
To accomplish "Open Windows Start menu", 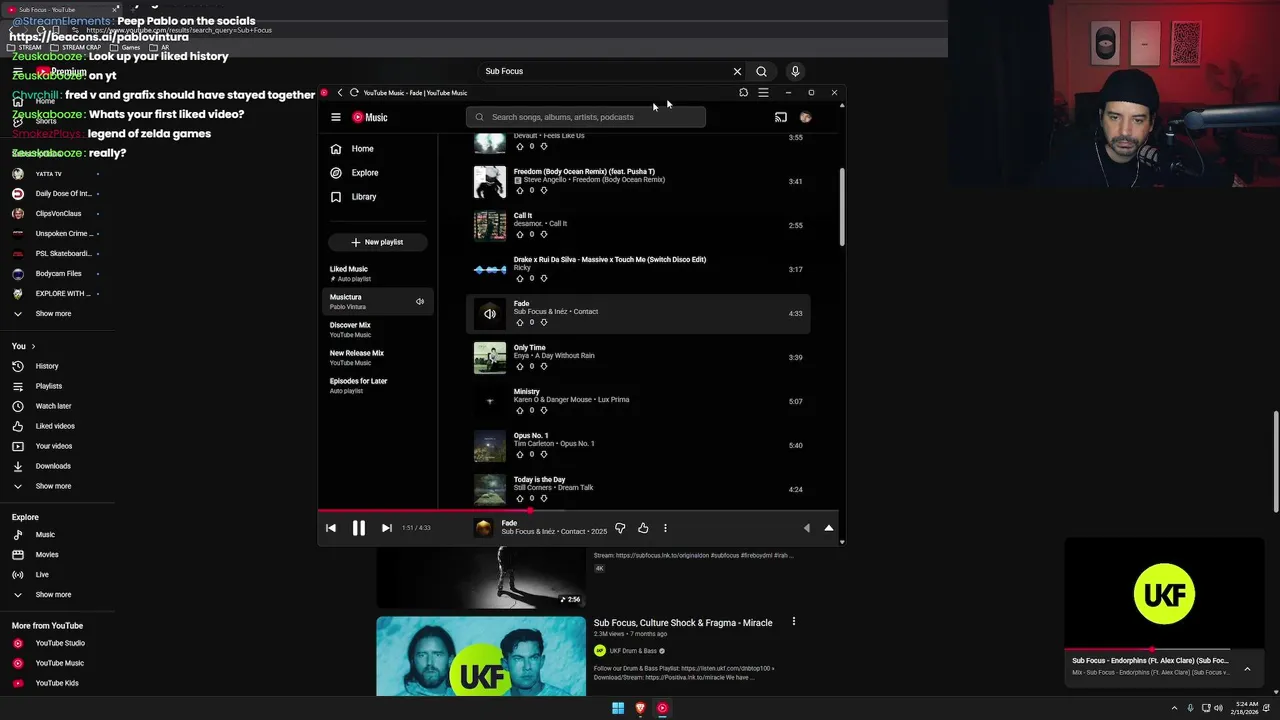I will [x=618, y=708].
